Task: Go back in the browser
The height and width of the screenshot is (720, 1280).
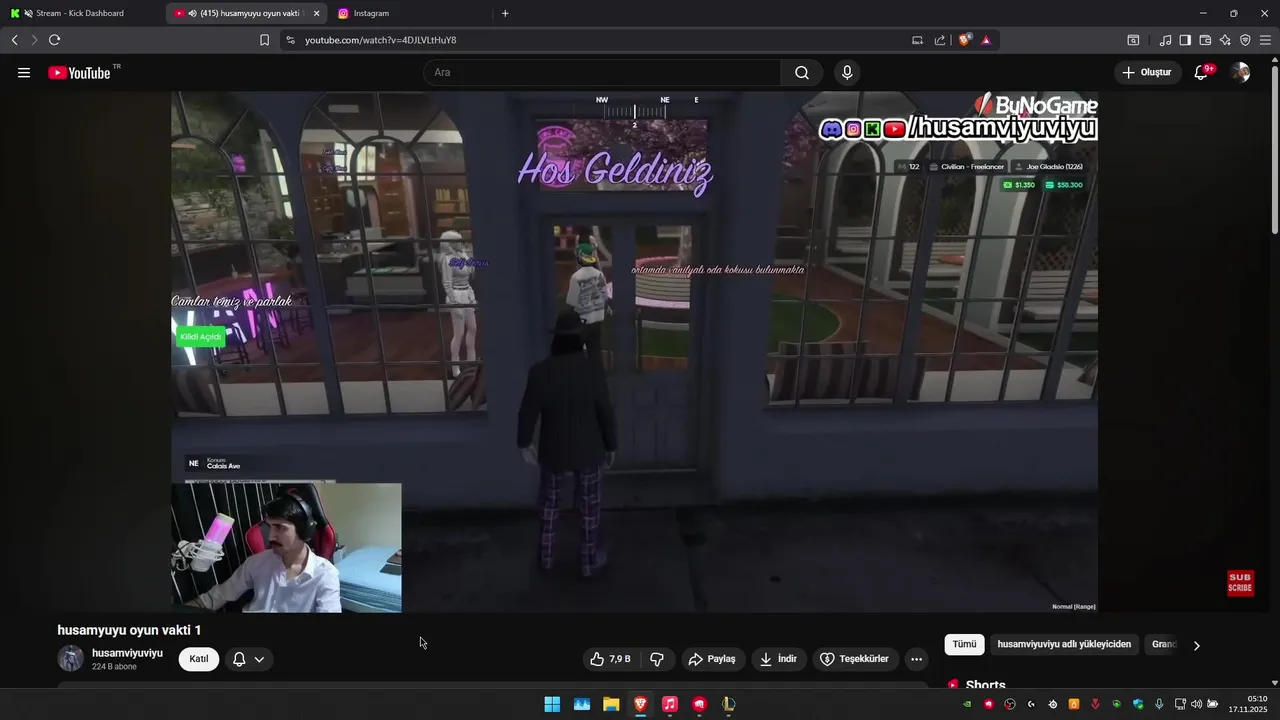Action: coord(14,40)
